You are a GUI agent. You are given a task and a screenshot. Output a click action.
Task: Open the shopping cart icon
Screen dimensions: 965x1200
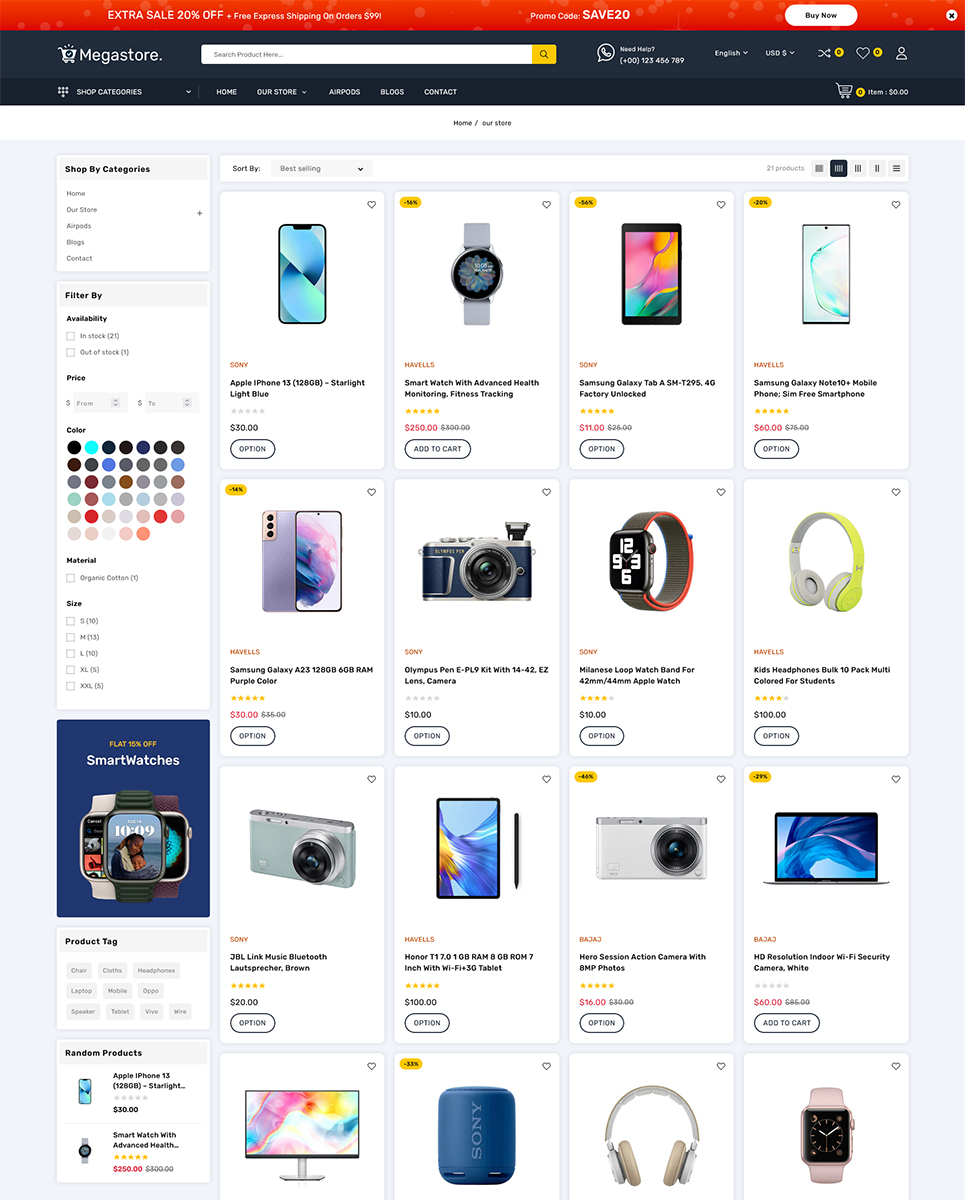point(844,91)
